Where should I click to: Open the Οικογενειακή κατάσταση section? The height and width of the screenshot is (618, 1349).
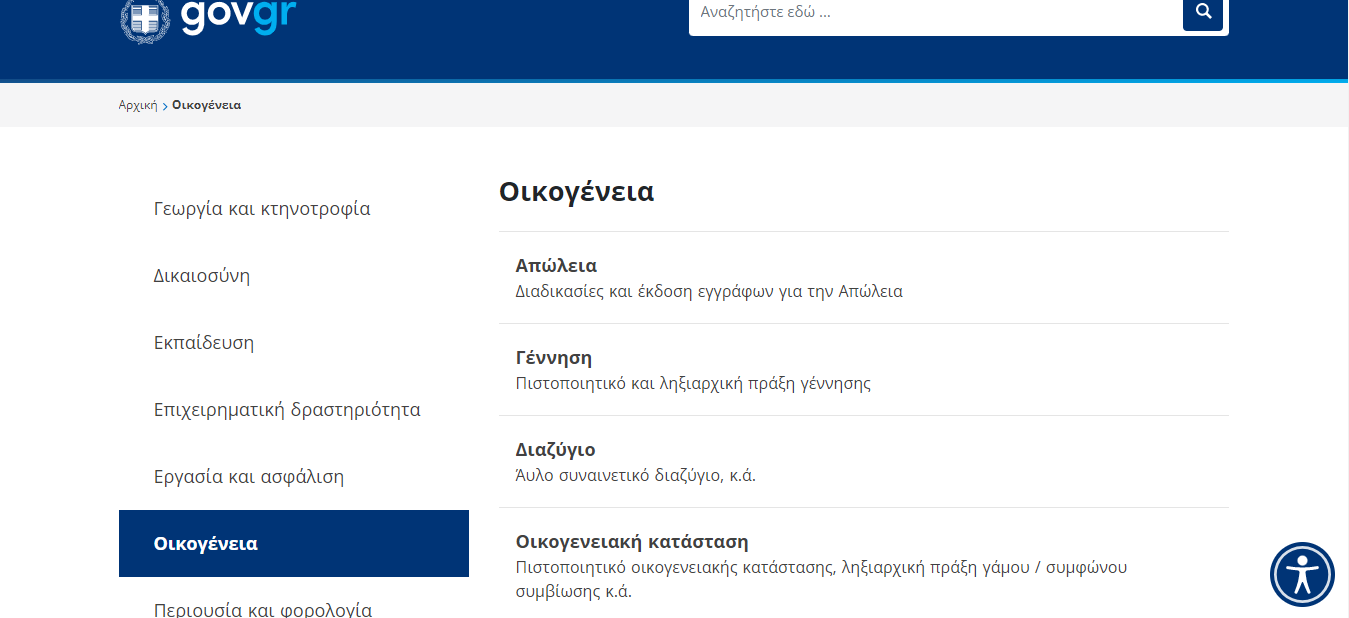[864, 563]
